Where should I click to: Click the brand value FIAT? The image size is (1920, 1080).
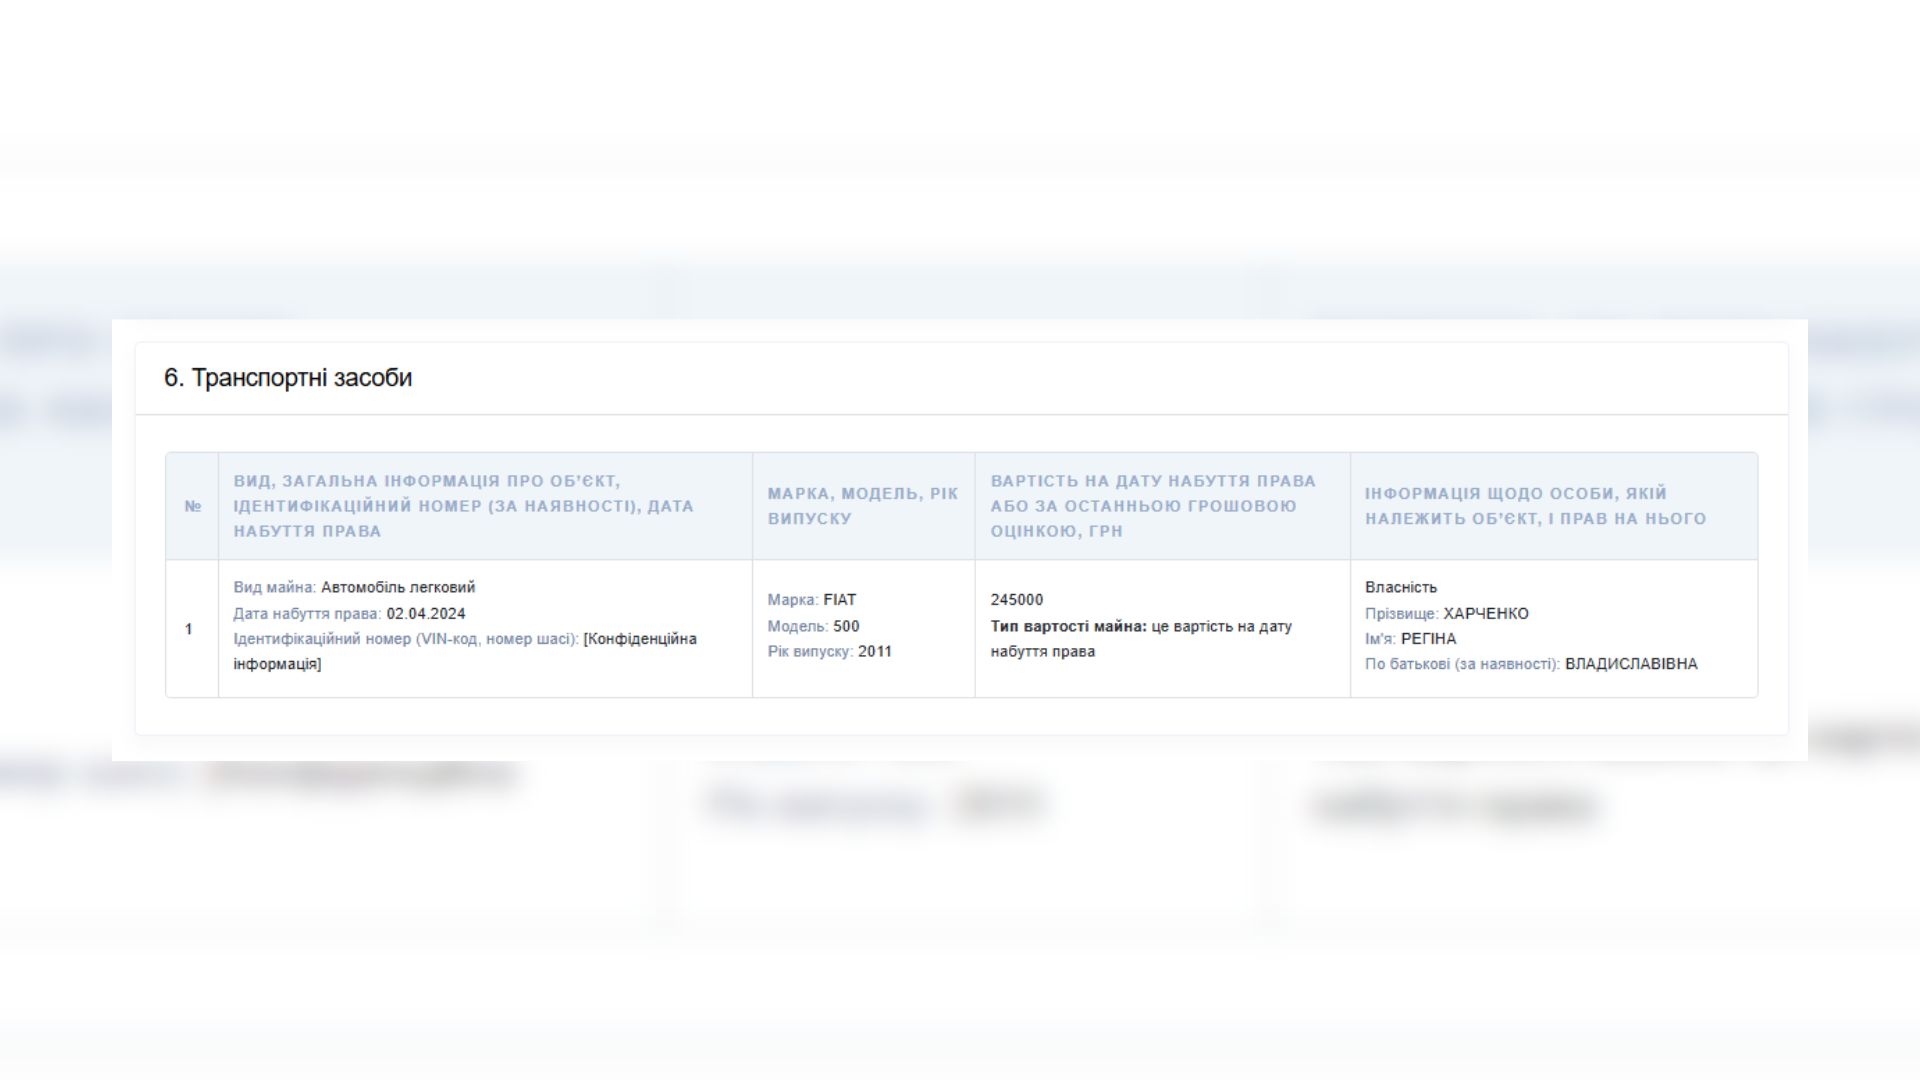pos(840,600)
